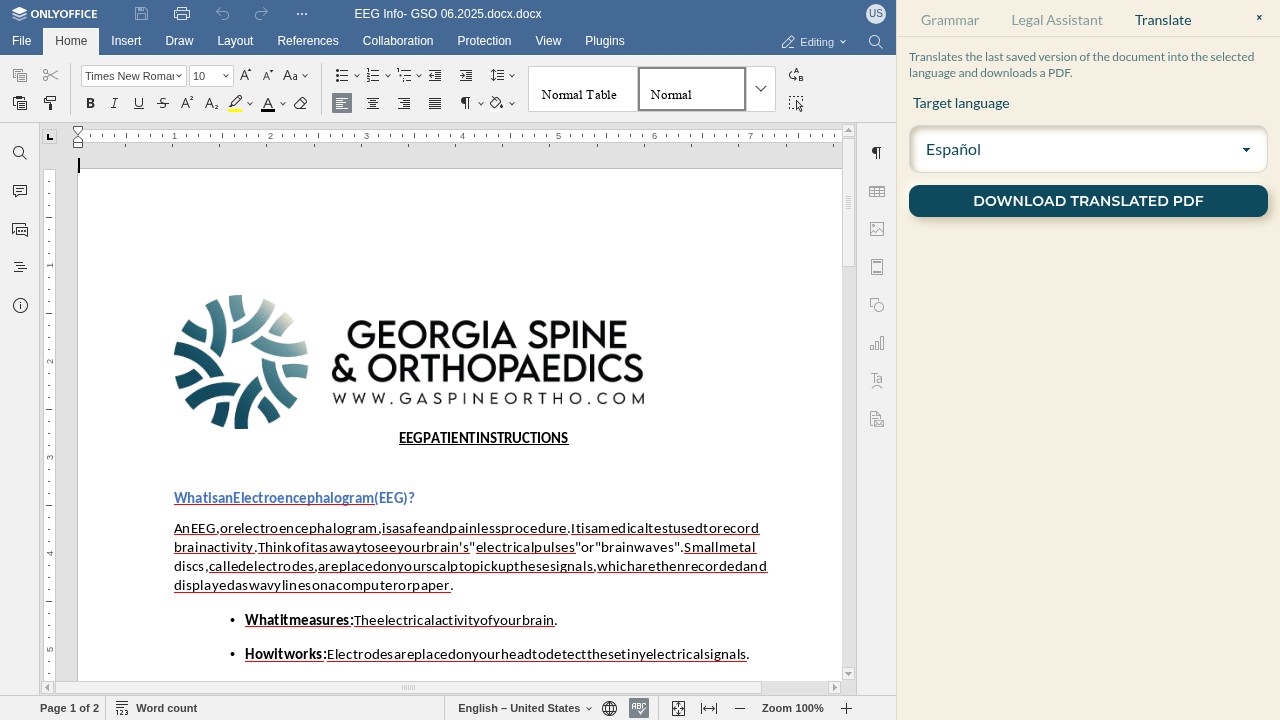
Task: Open the References tab
Action: (x=308, y=41)
